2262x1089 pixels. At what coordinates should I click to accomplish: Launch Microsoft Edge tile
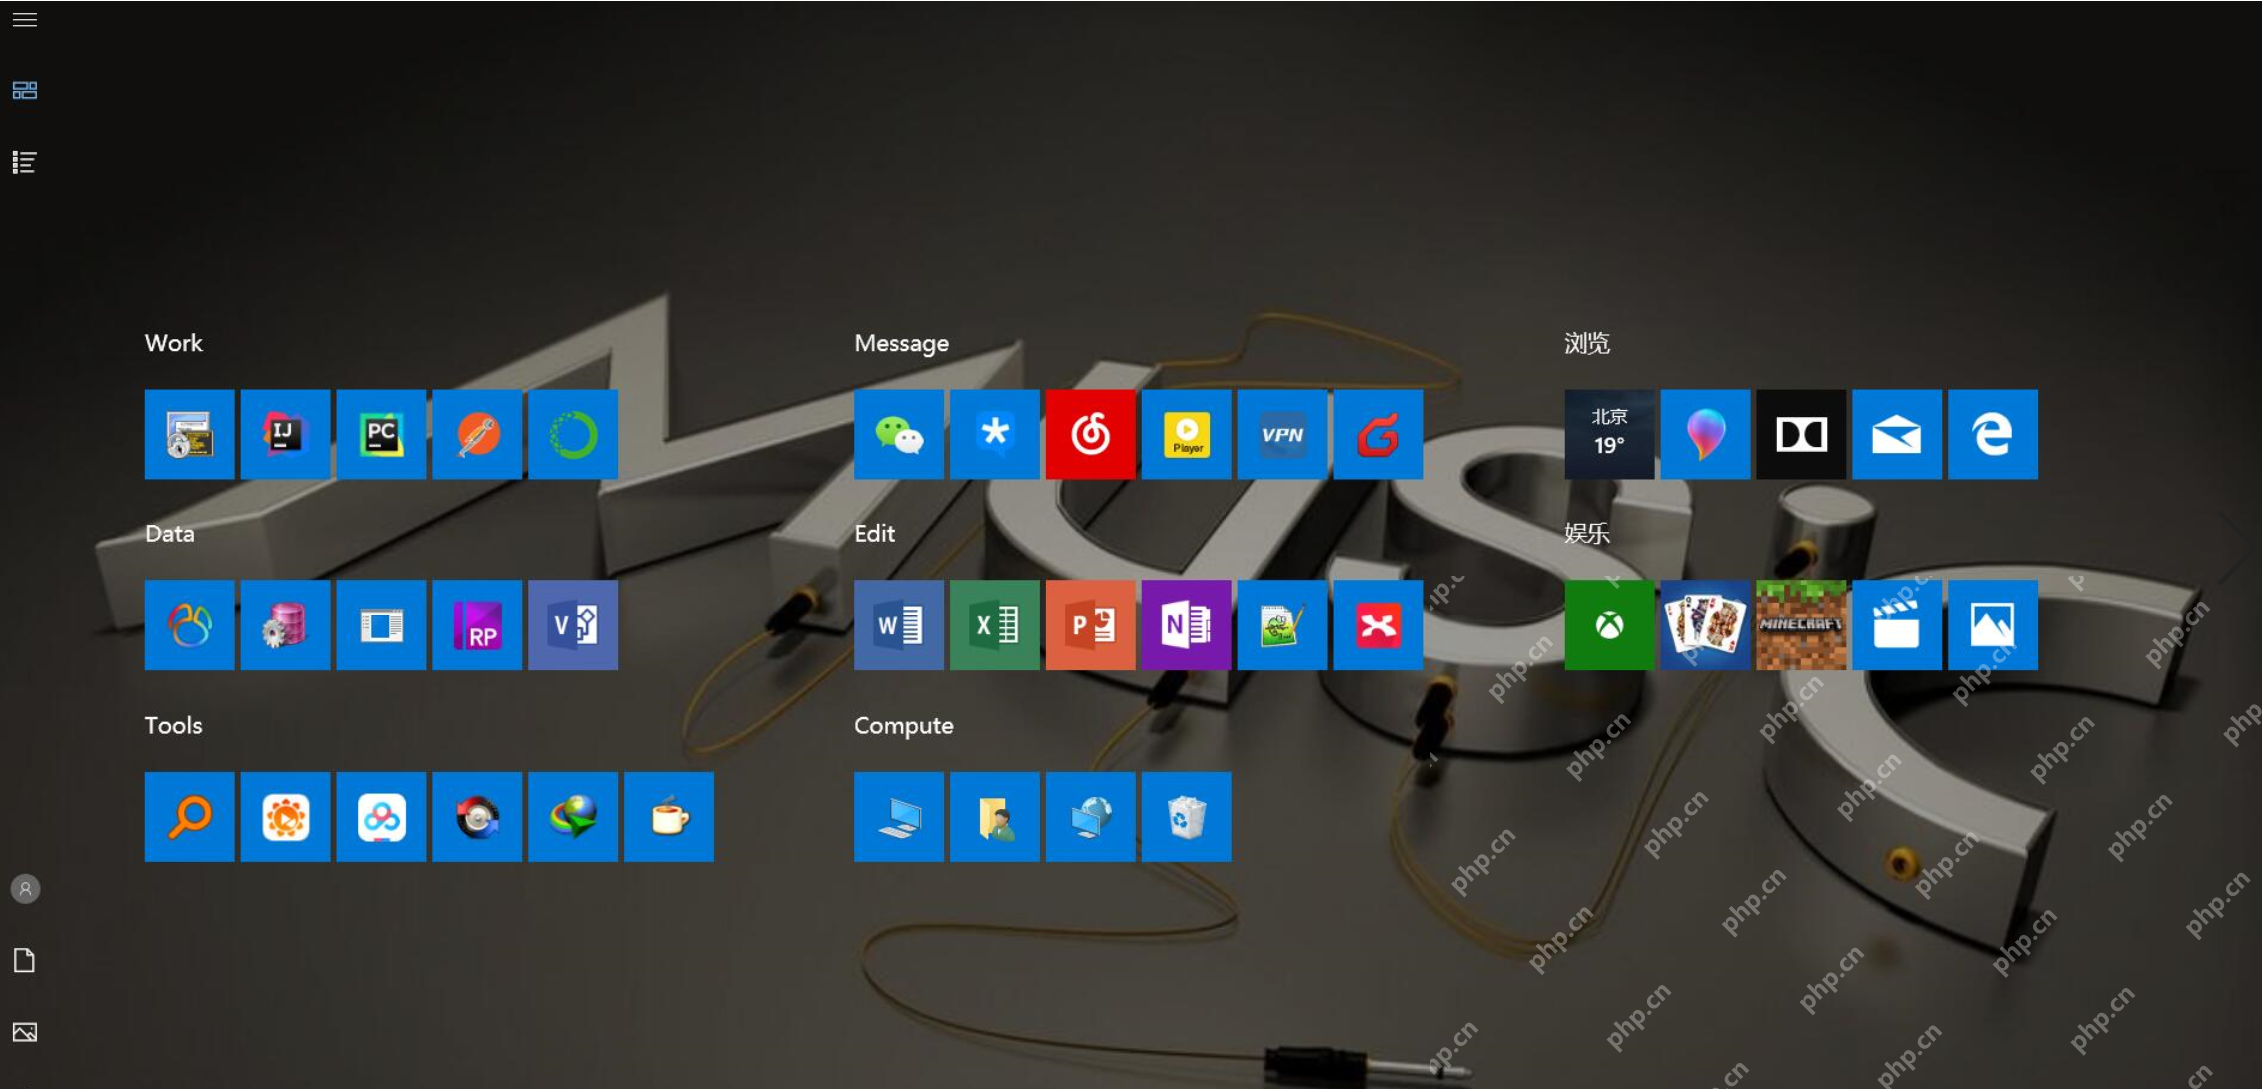(x=1993, y=434)
